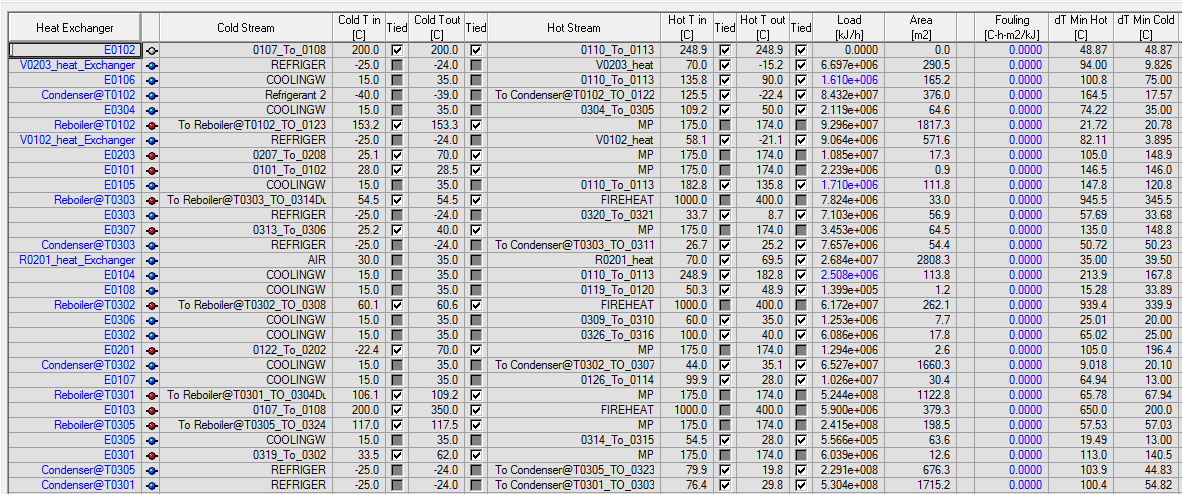
Task: Toggle Hot T in Tied checkbox for E0303
Action: (x=724, y=215)
